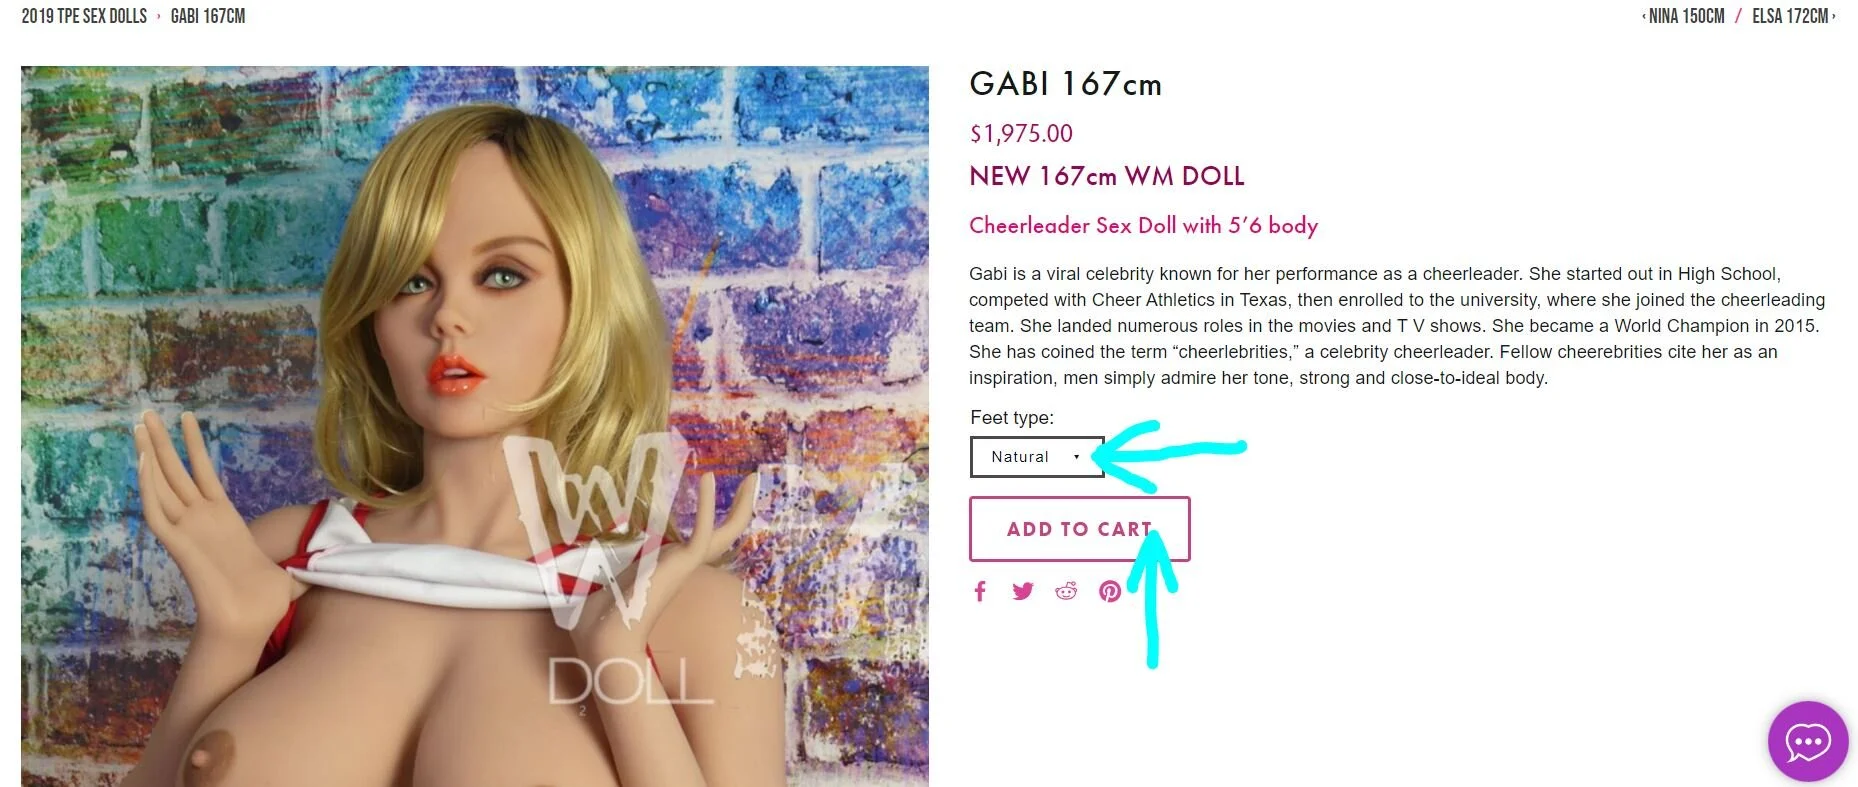
Task: Click the main product photo
Action: (474, 426)
